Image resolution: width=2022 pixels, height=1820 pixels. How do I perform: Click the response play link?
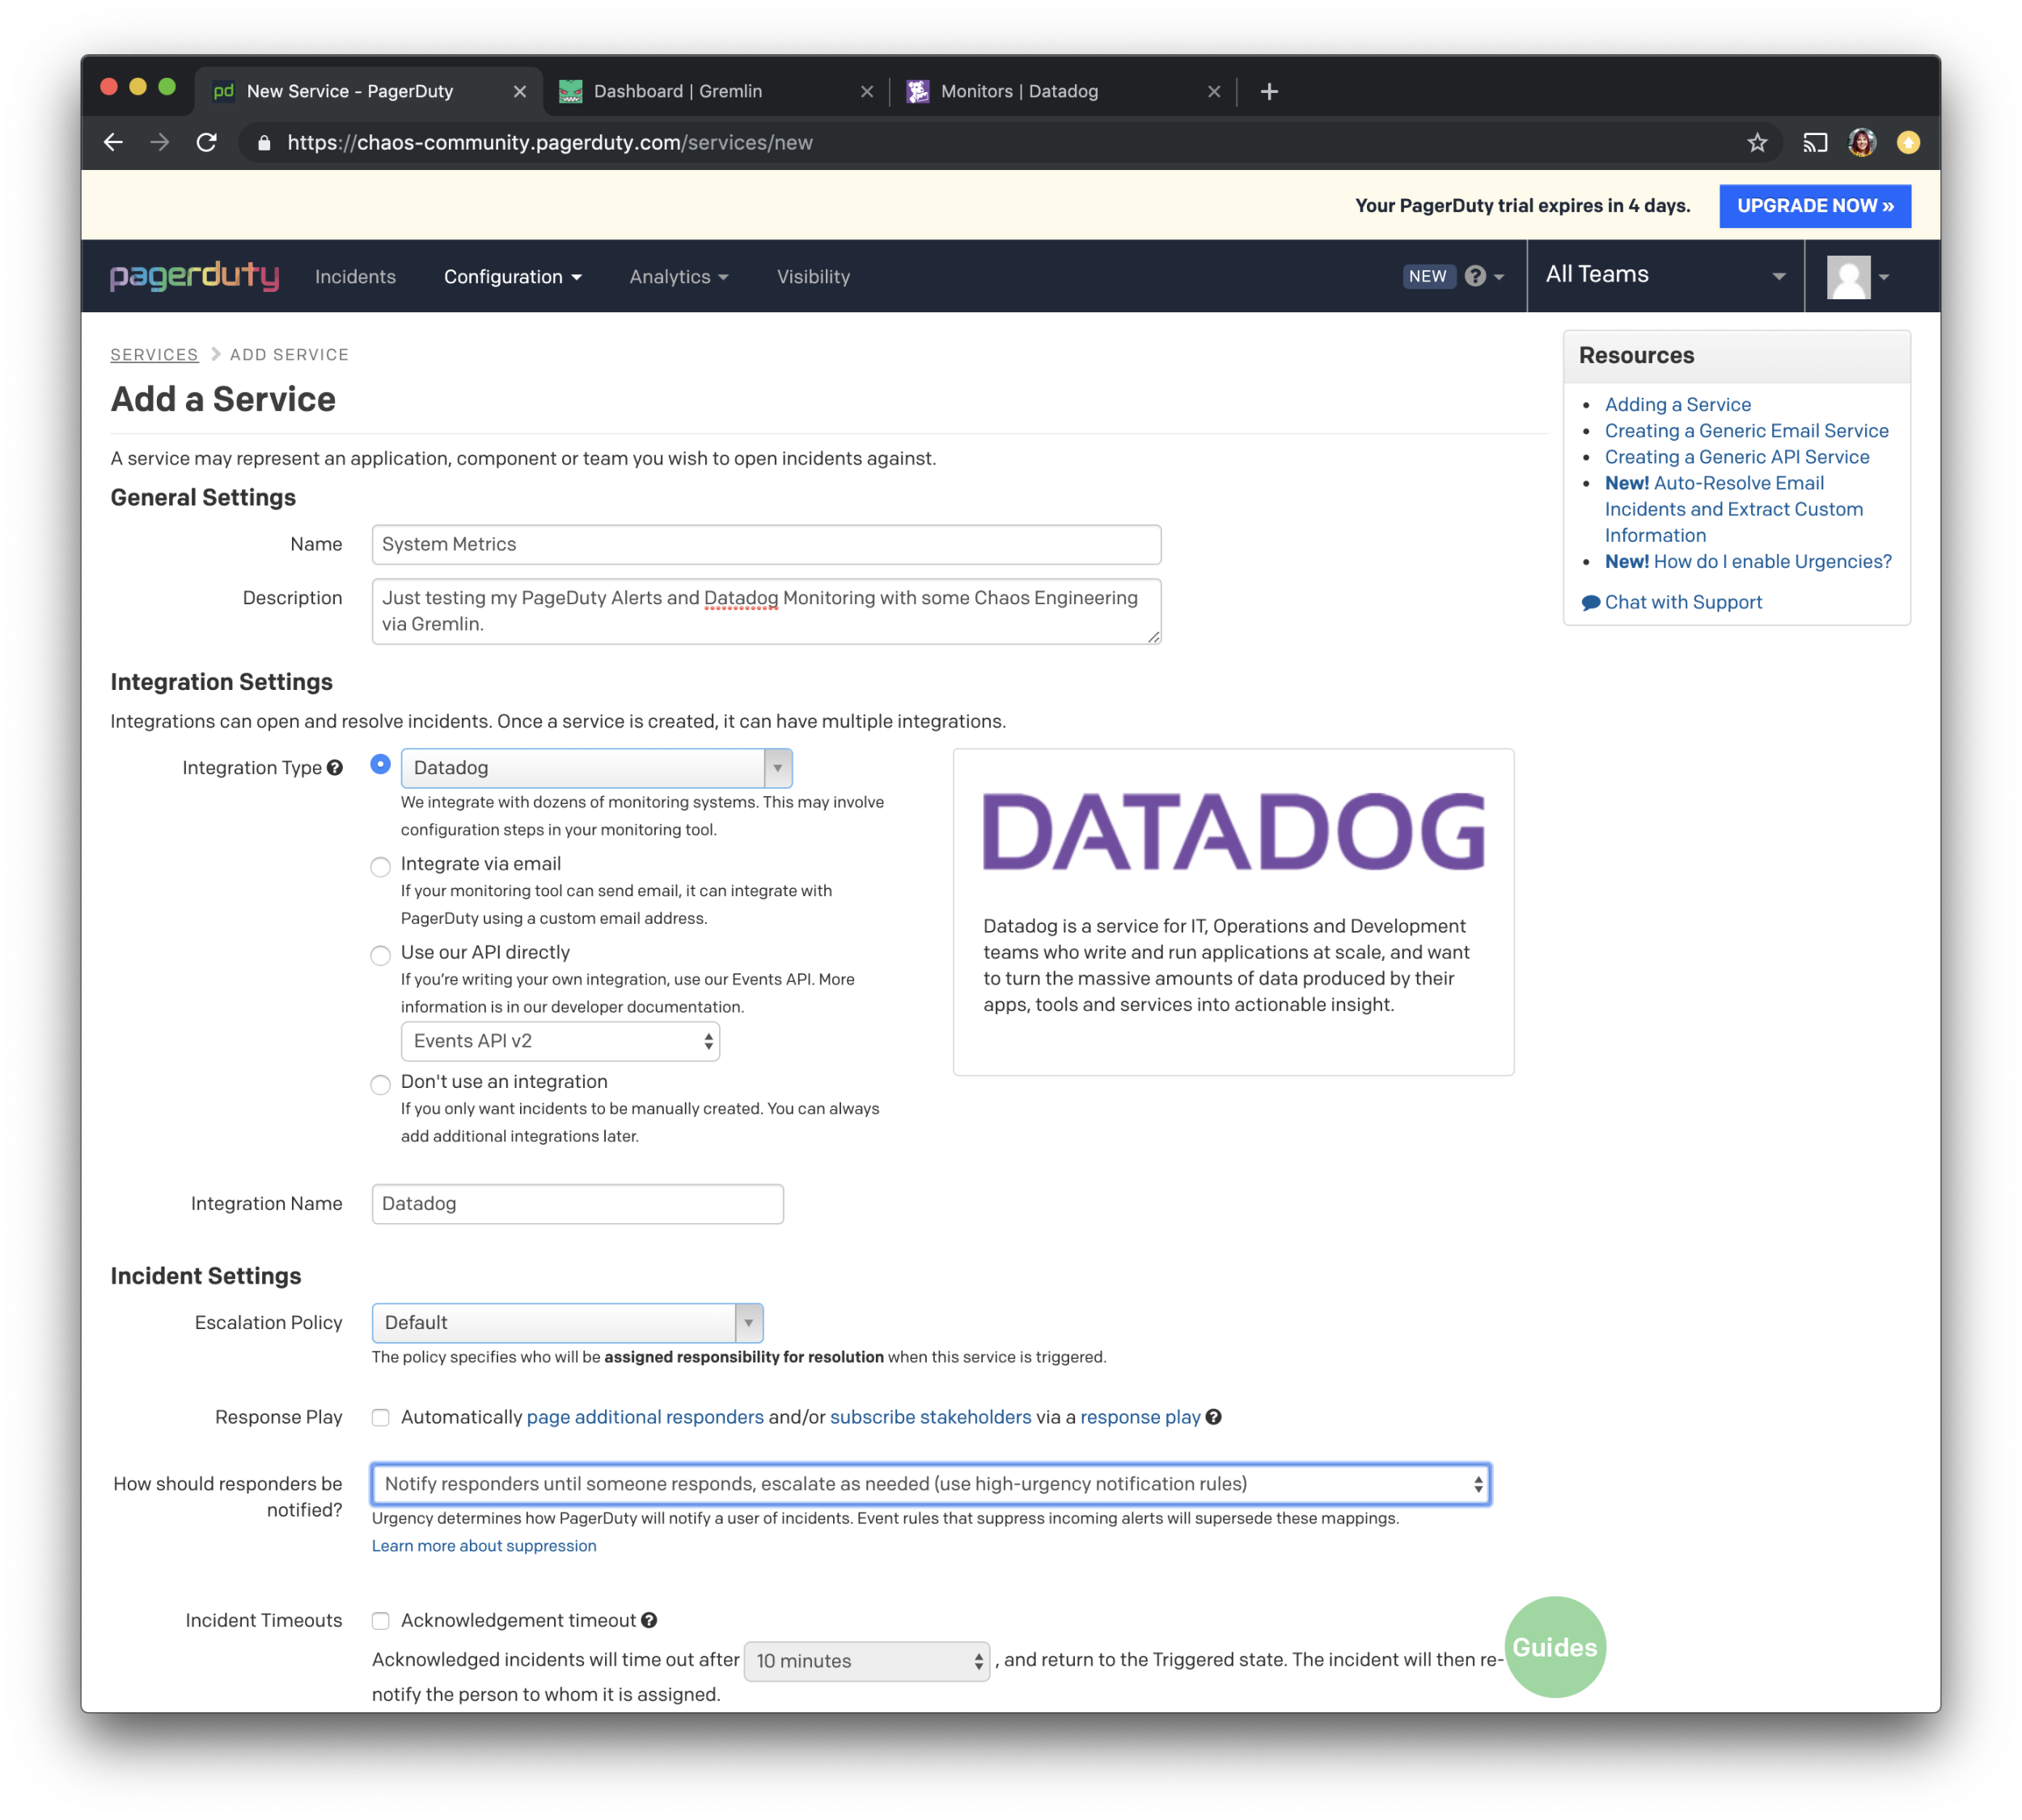(1140, 1418)
